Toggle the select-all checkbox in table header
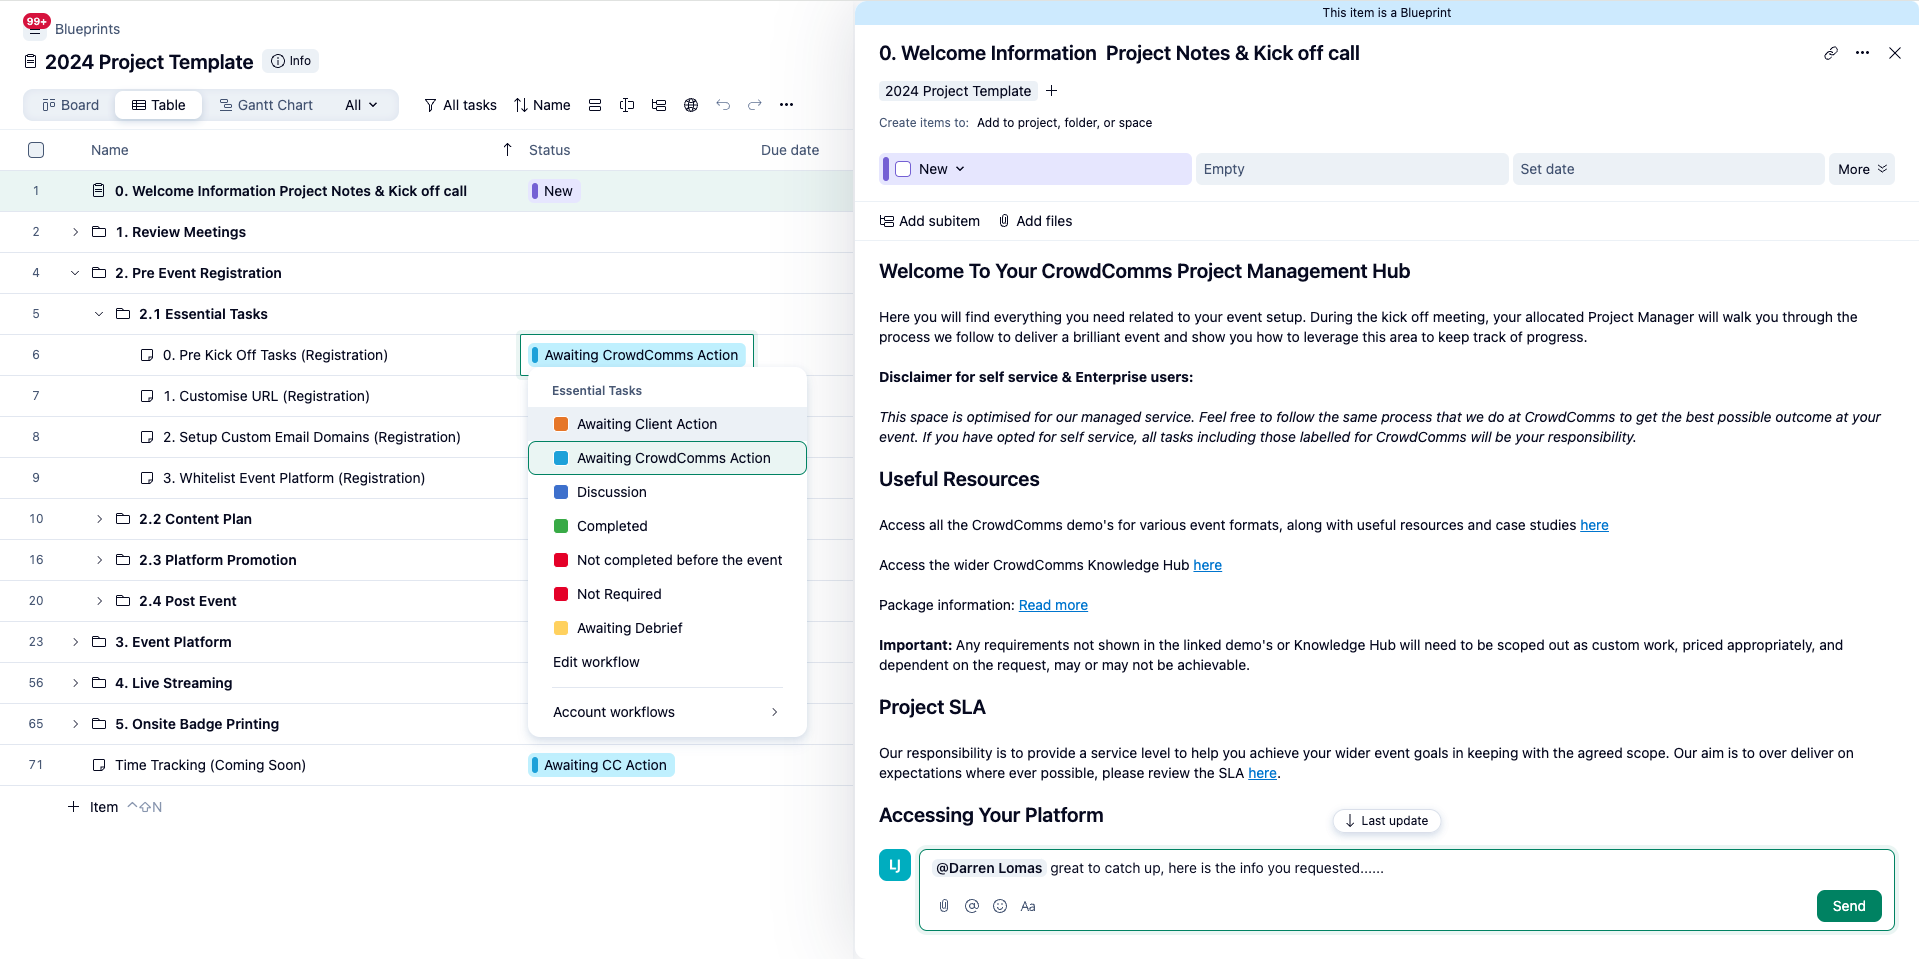The width and height of the screenshot is (1919, 959). pyautogui.click(x=36, y=150)
